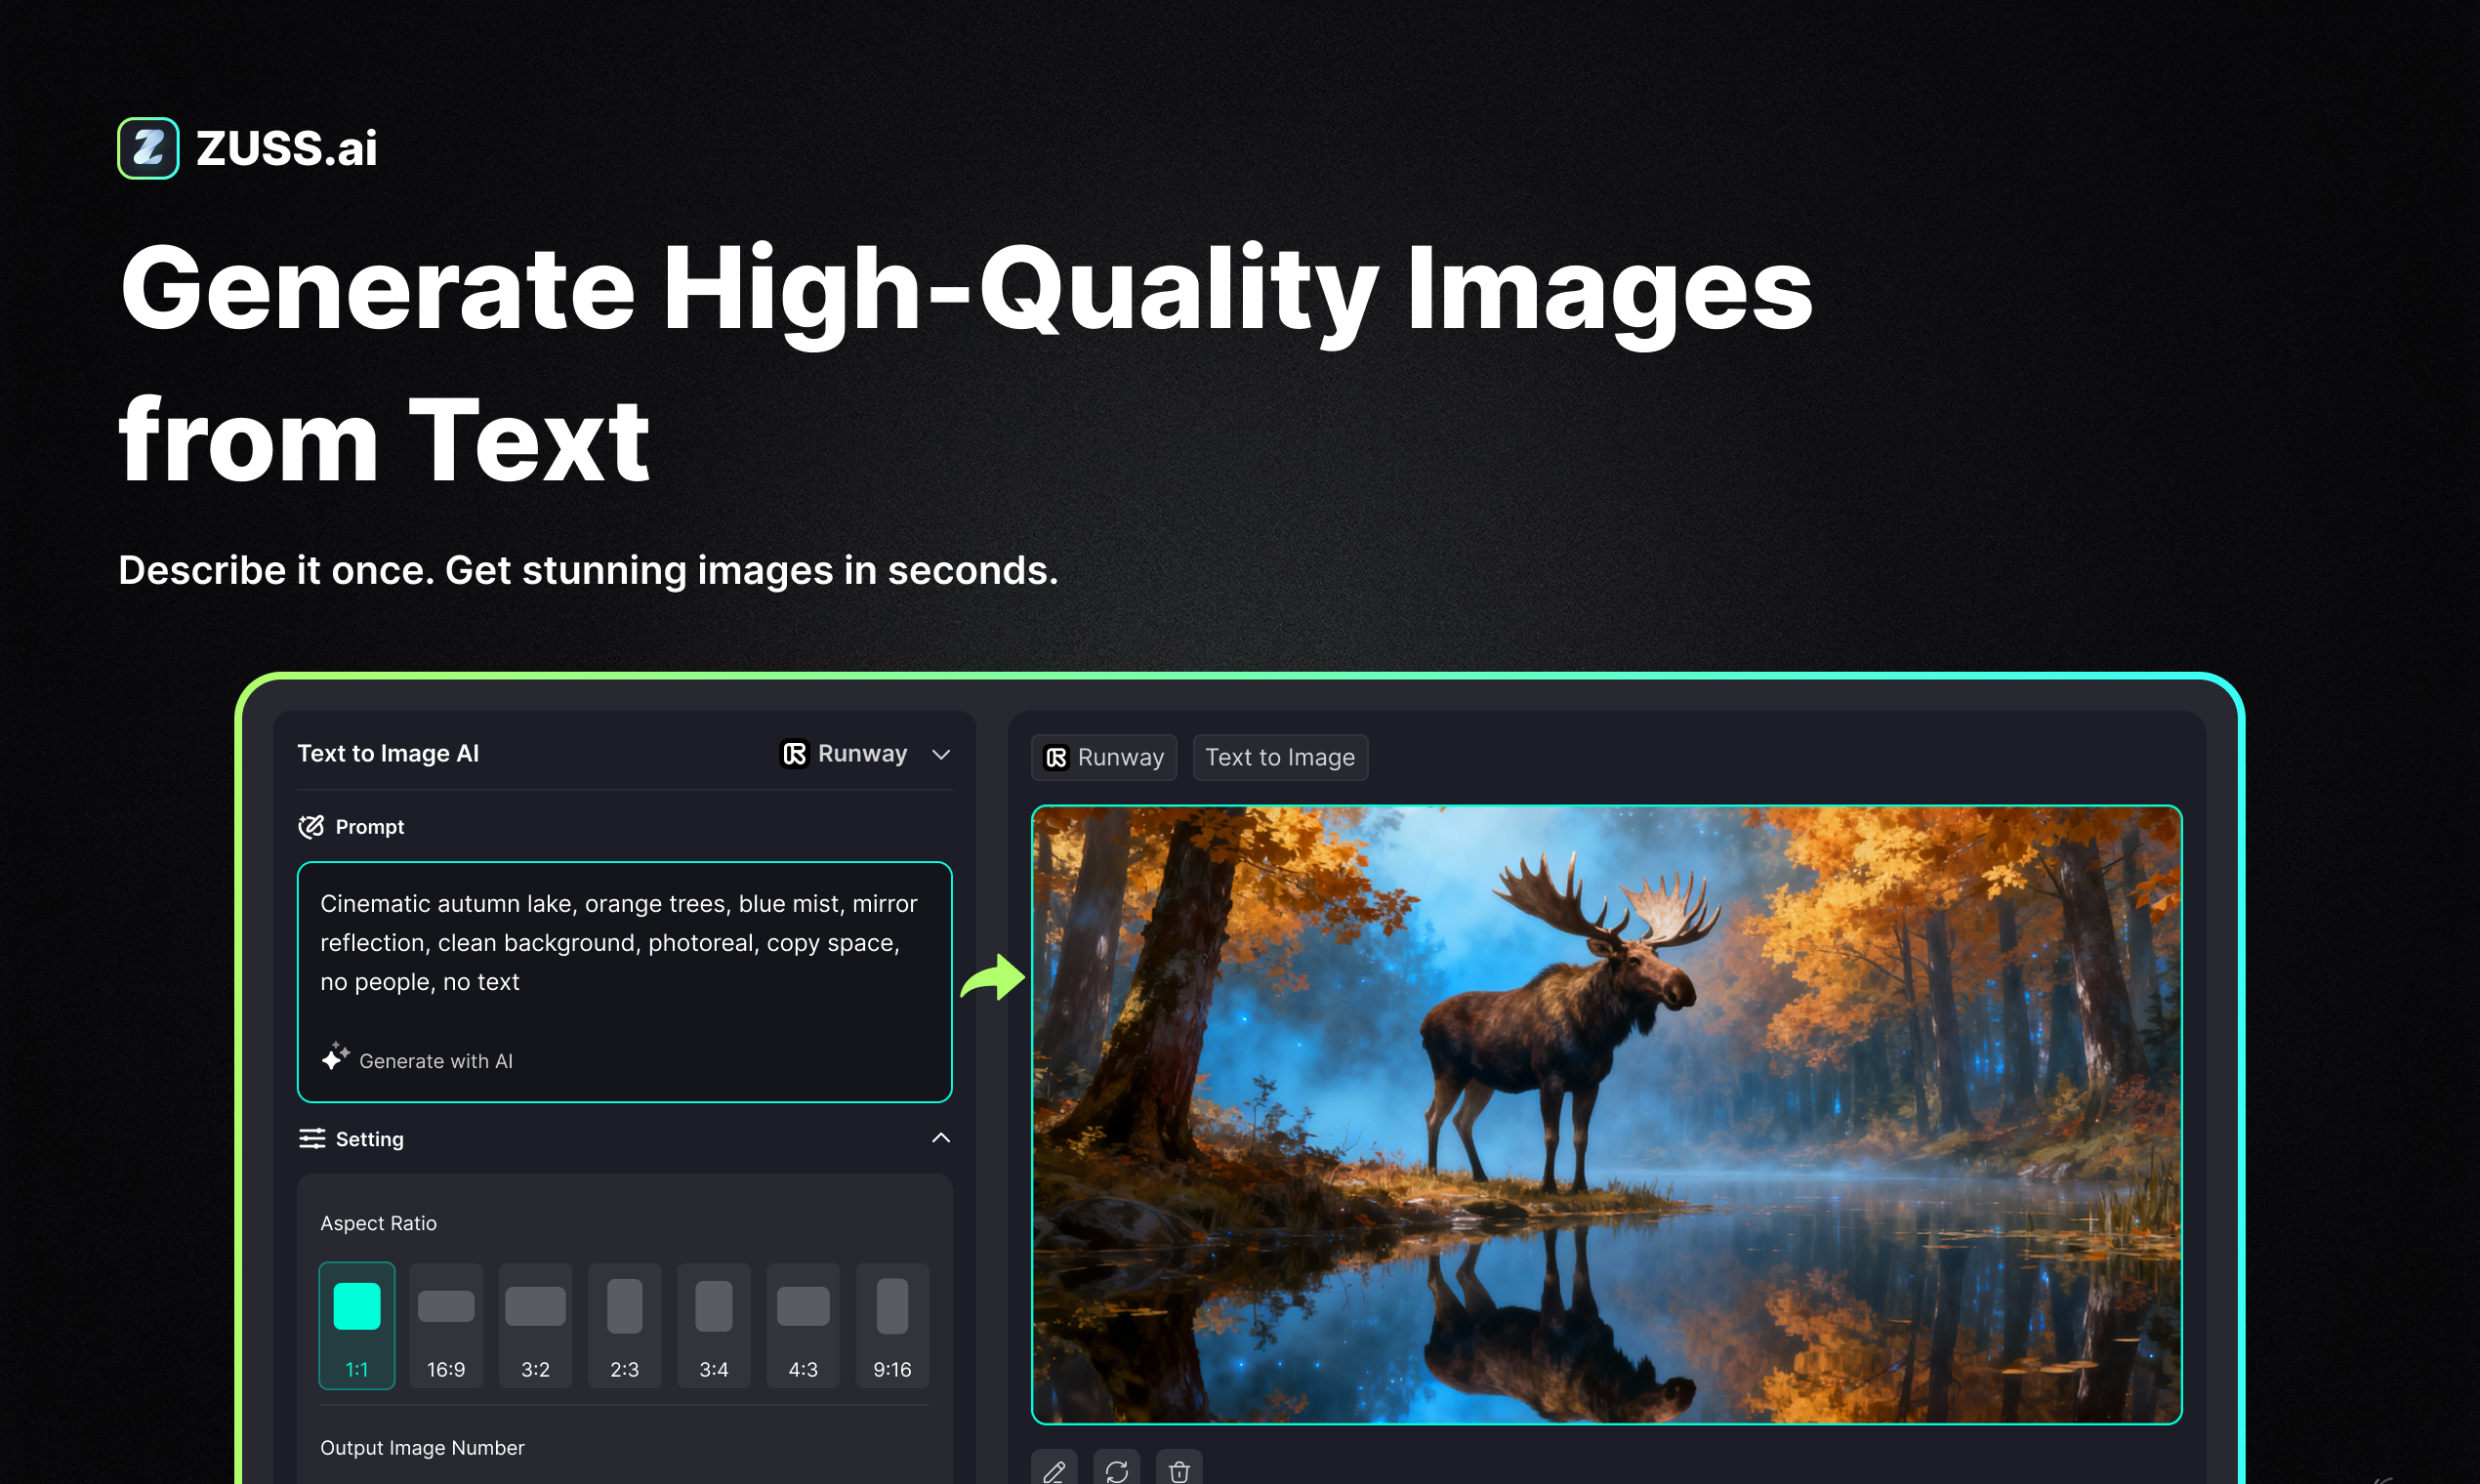
Task: Click the Runway logo in the model selector
Action: [793, 754]
